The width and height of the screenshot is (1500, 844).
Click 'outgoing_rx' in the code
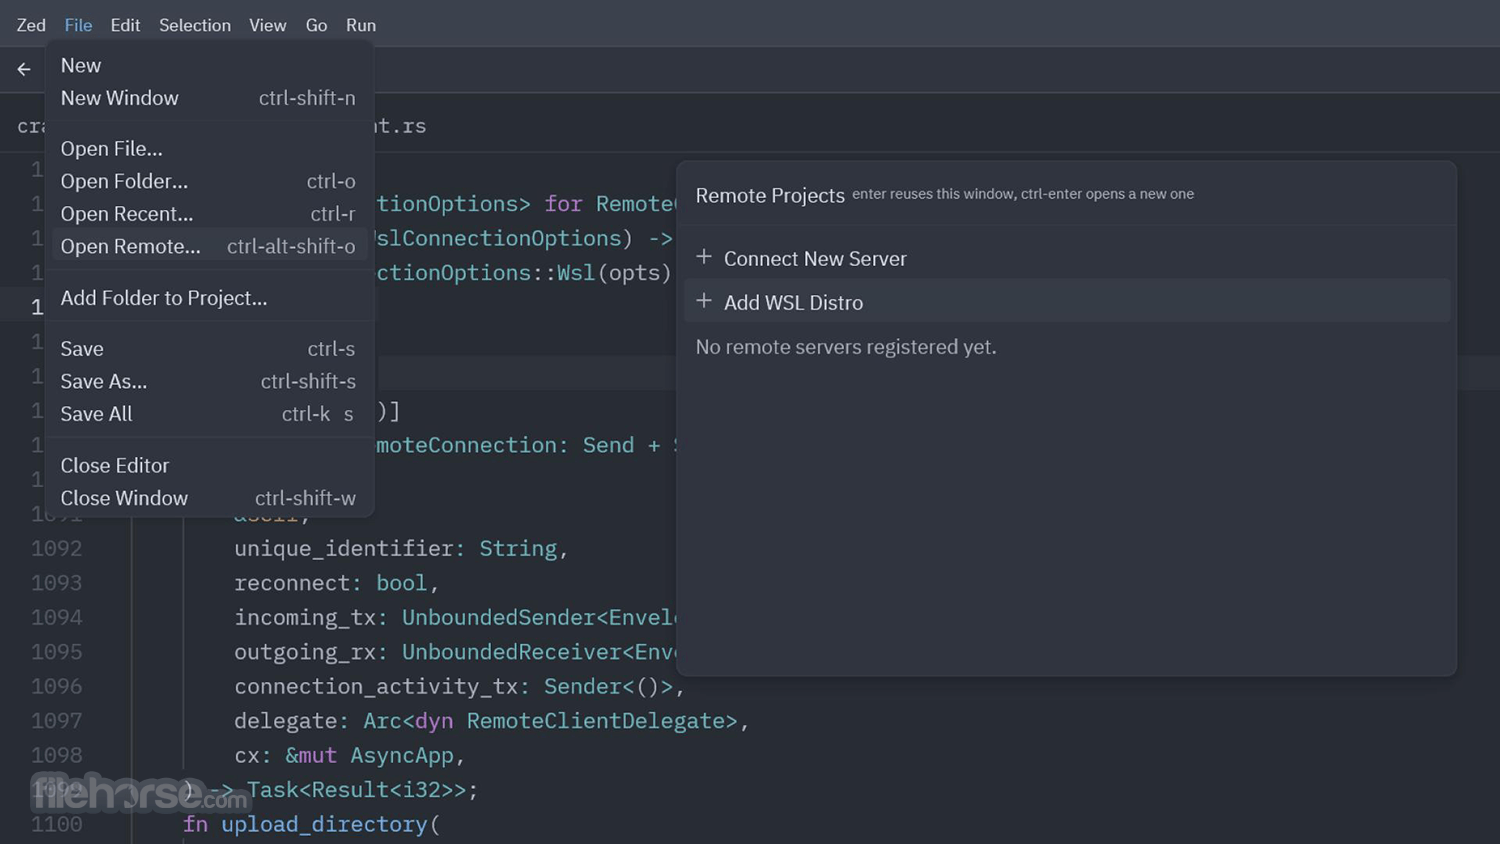tap(305, 652)
